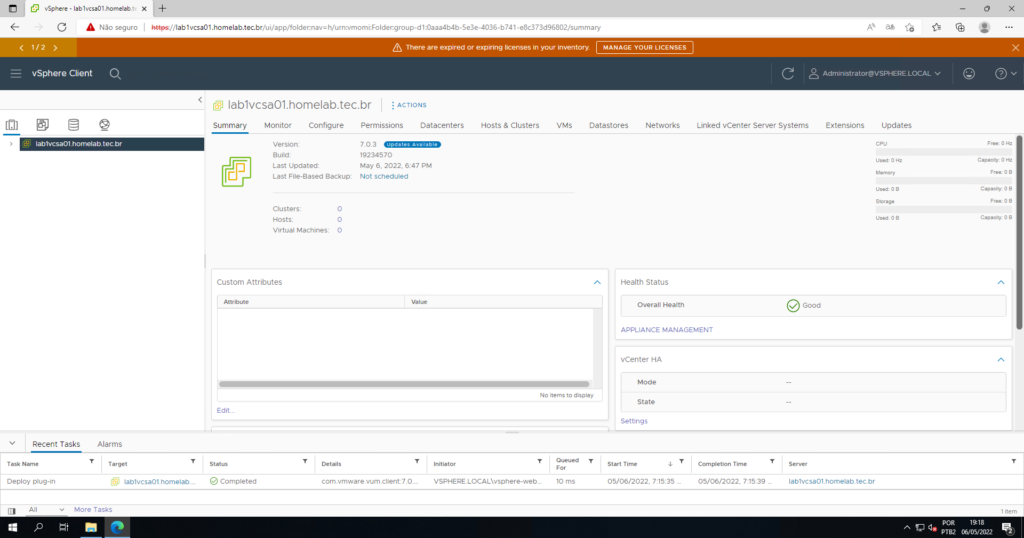Sort by Start Time column header
This screenshot has height=538, width=1024.
pos(622,464)
